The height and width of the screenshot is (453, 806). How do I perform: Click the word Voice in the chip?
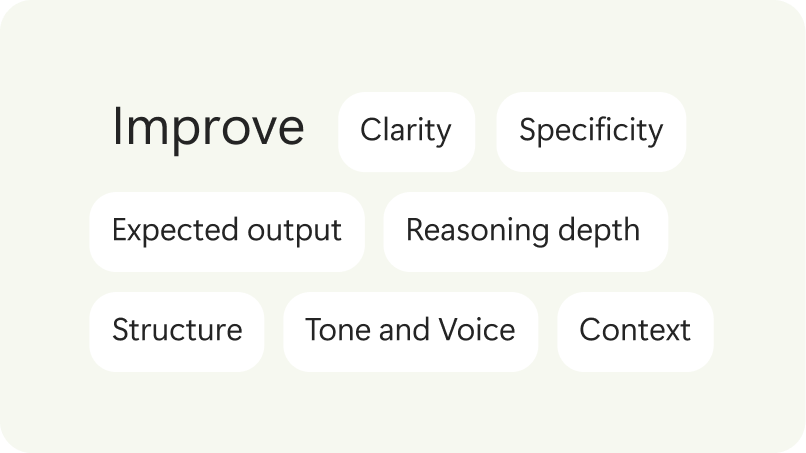point(477,330)
